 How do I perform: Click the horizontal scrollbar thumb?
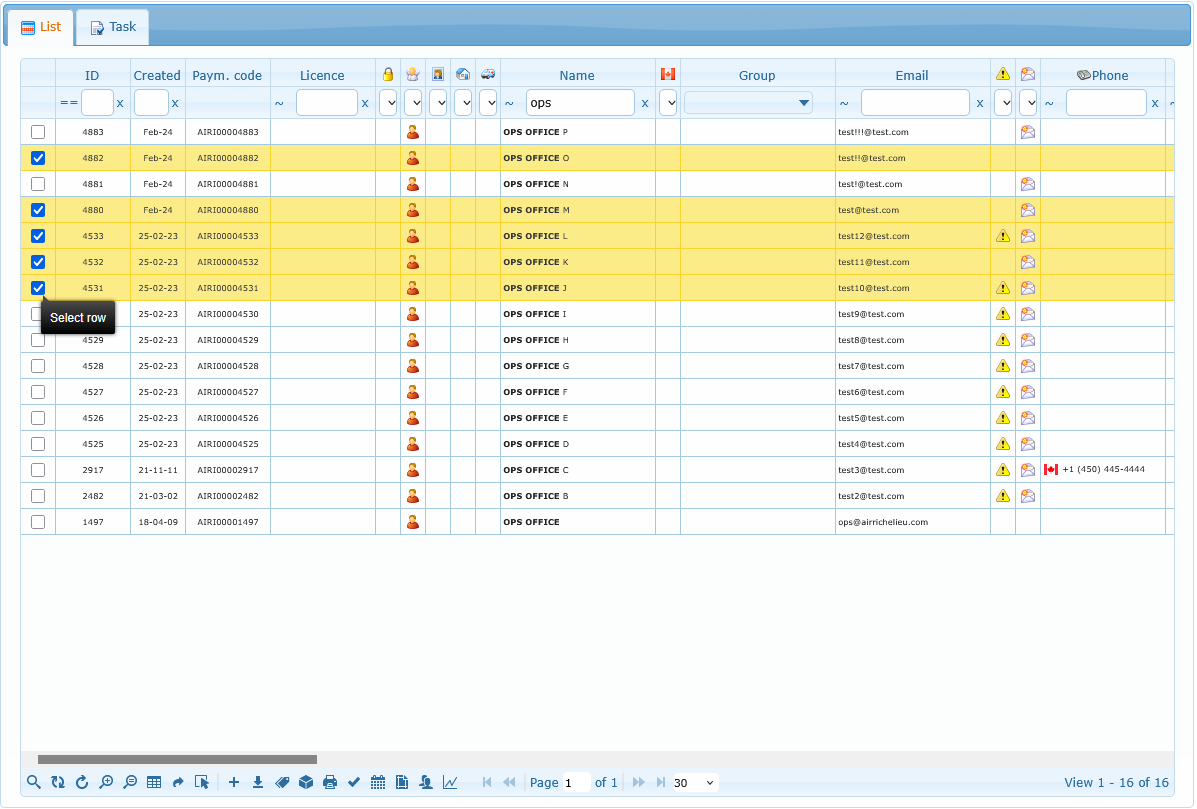177,760
